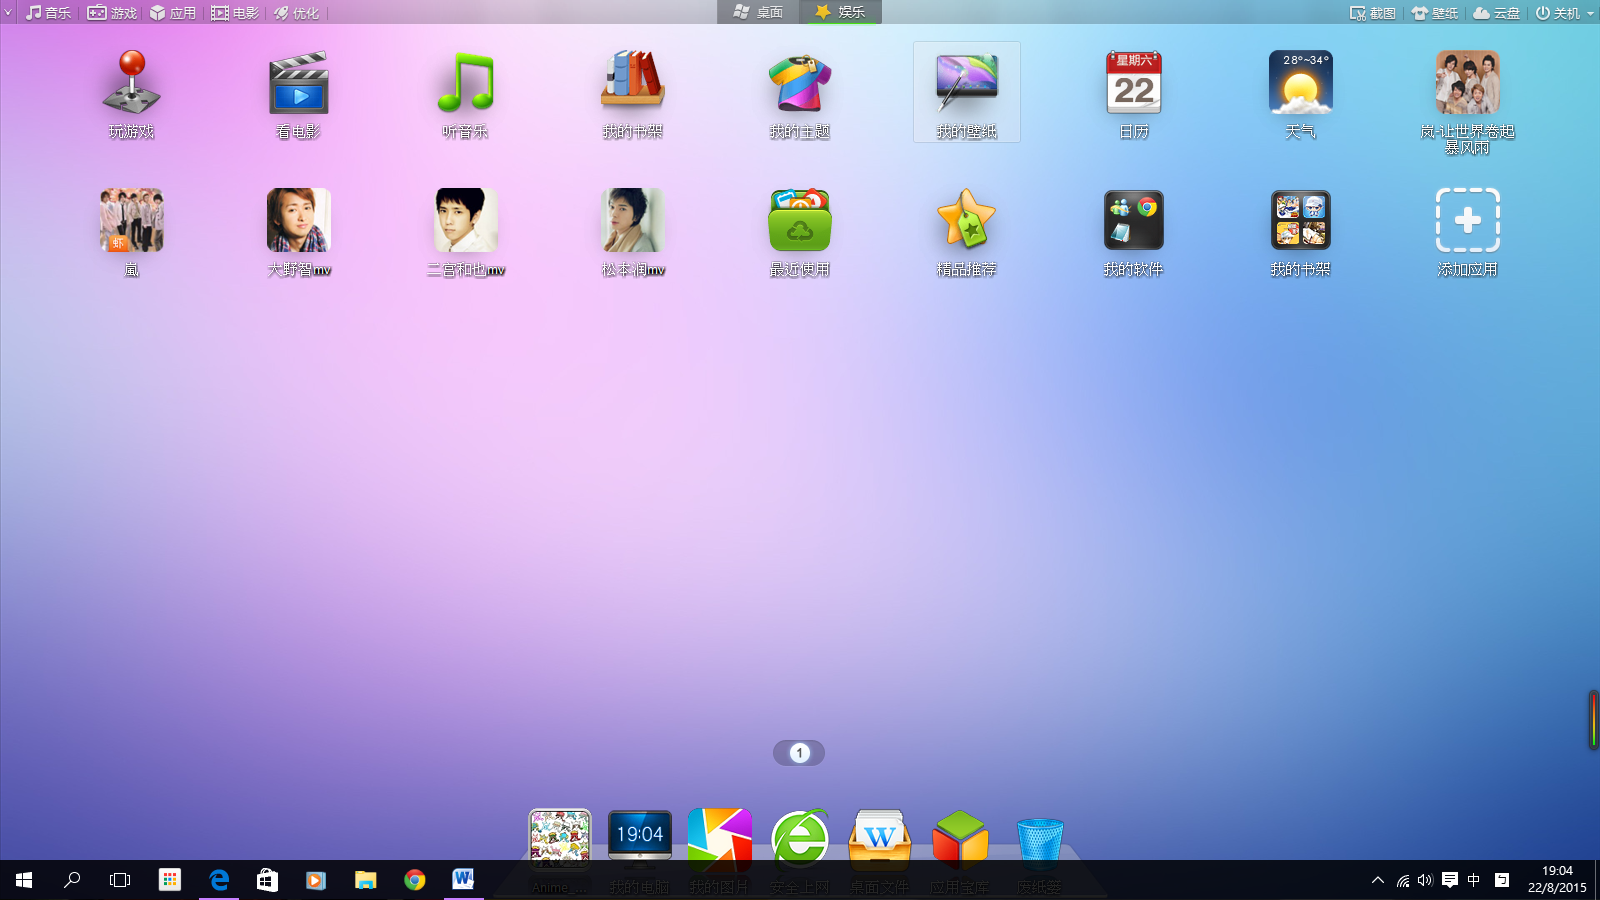The image size is (1600, 900).
Task: Open the 日历 calendar icon
Action: pos(1133,83)
